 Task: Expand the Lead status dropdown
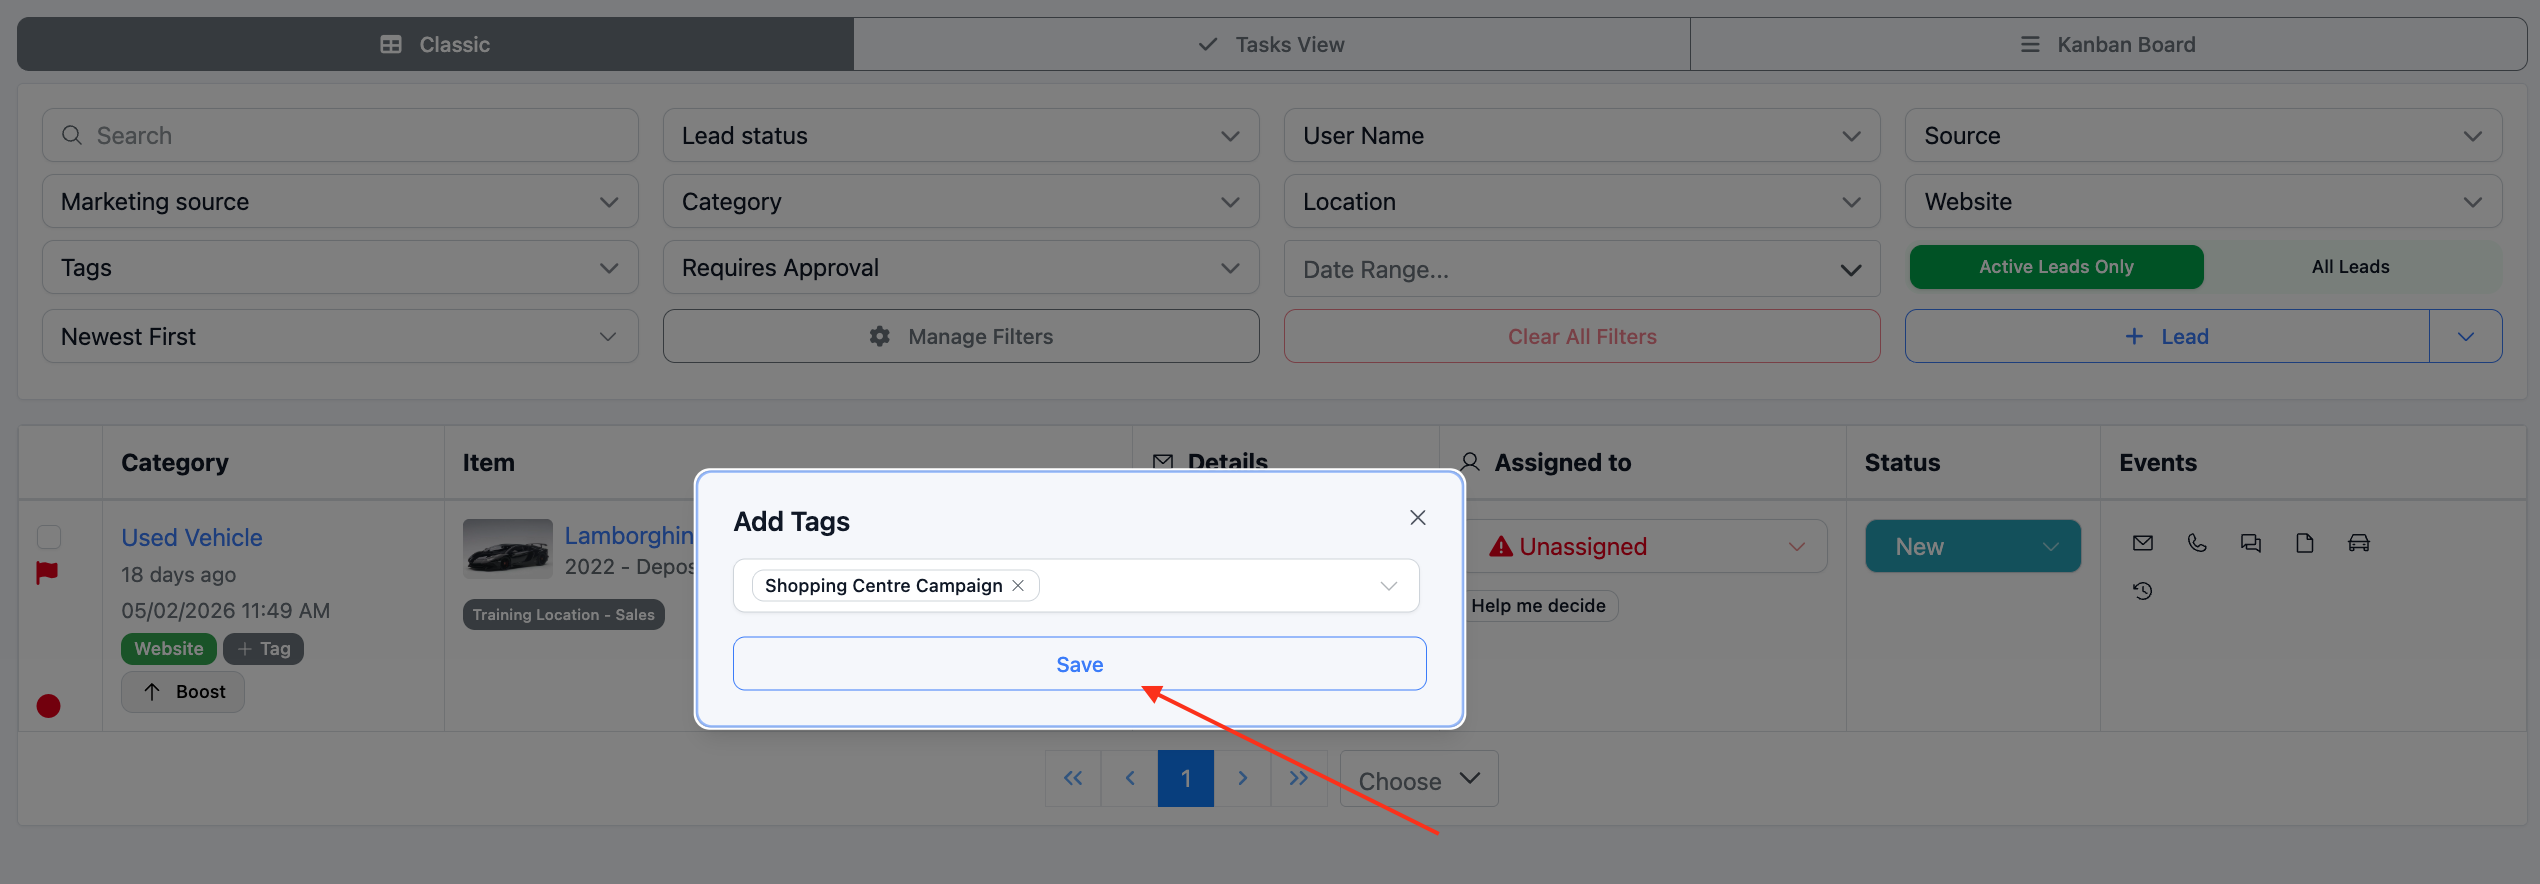pos(960,136)
